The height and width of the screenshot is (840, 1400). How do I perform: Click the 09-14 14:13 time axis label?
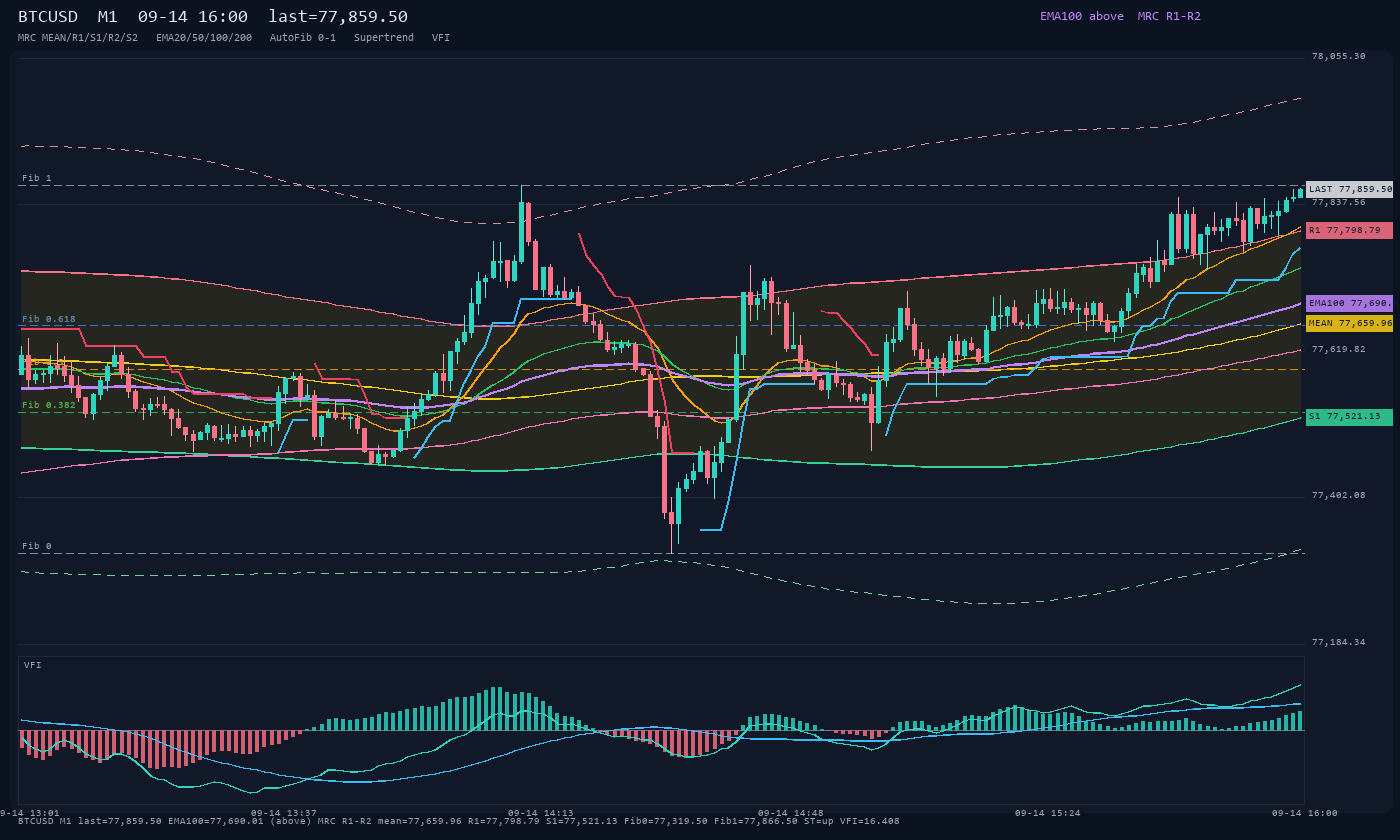(x=541, y=813)
